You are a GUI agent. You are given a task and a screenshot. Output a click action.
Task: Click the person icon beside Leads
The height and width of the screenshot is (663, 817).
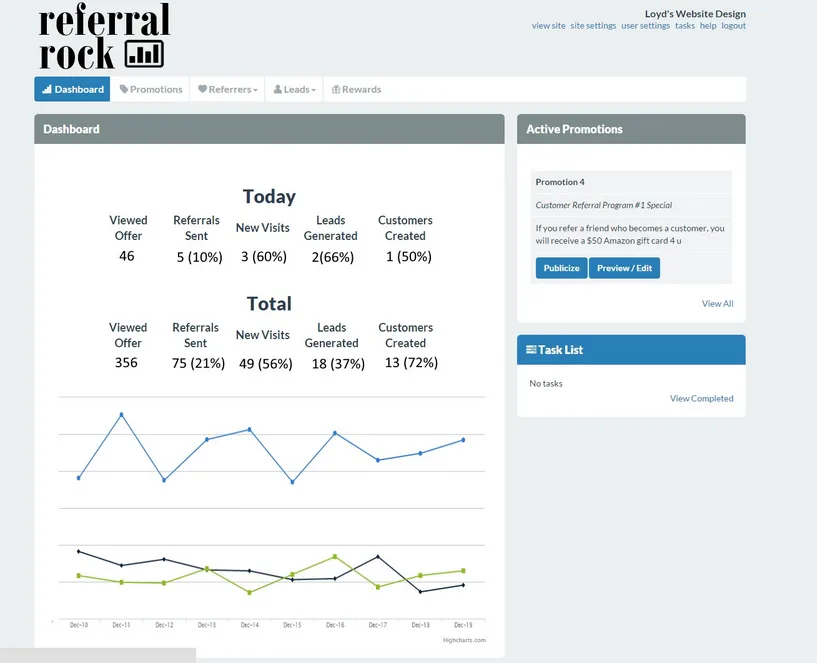click(278, 89)
